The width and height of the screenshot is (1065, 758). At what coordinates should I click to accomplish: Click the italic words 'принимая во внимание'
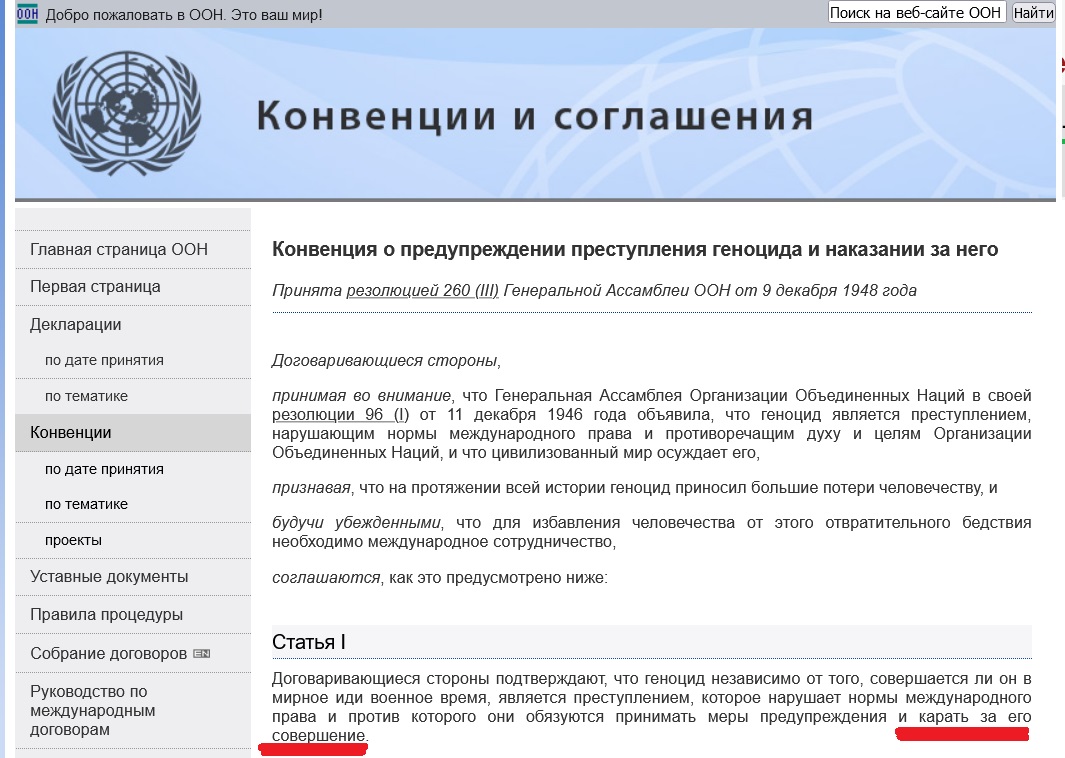(x=361, y=395)
